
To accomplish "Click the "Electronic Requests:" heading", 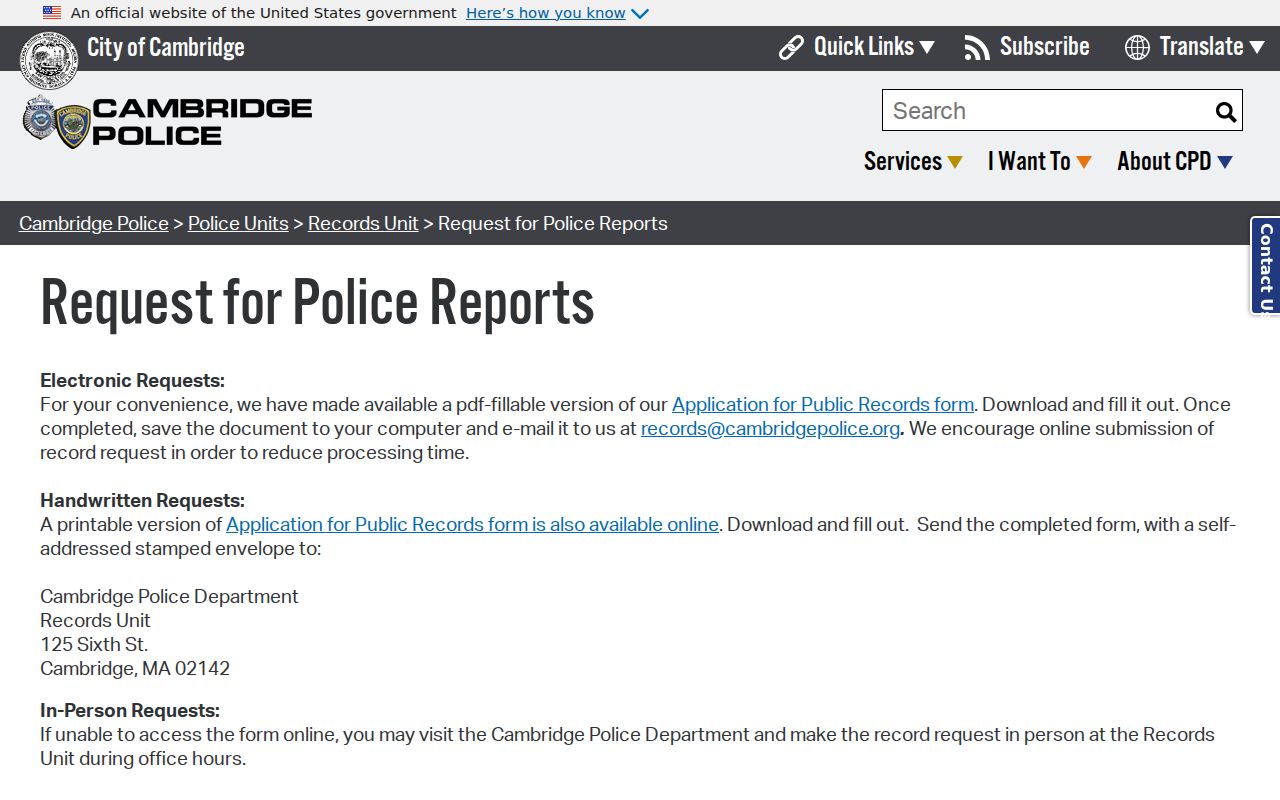I will click(132, 380).
